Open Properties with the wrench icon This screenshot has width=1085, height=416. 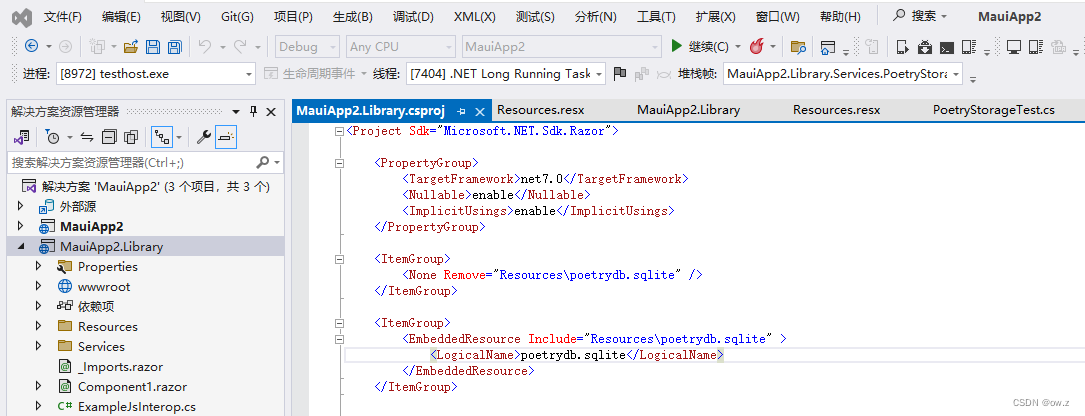203,136
